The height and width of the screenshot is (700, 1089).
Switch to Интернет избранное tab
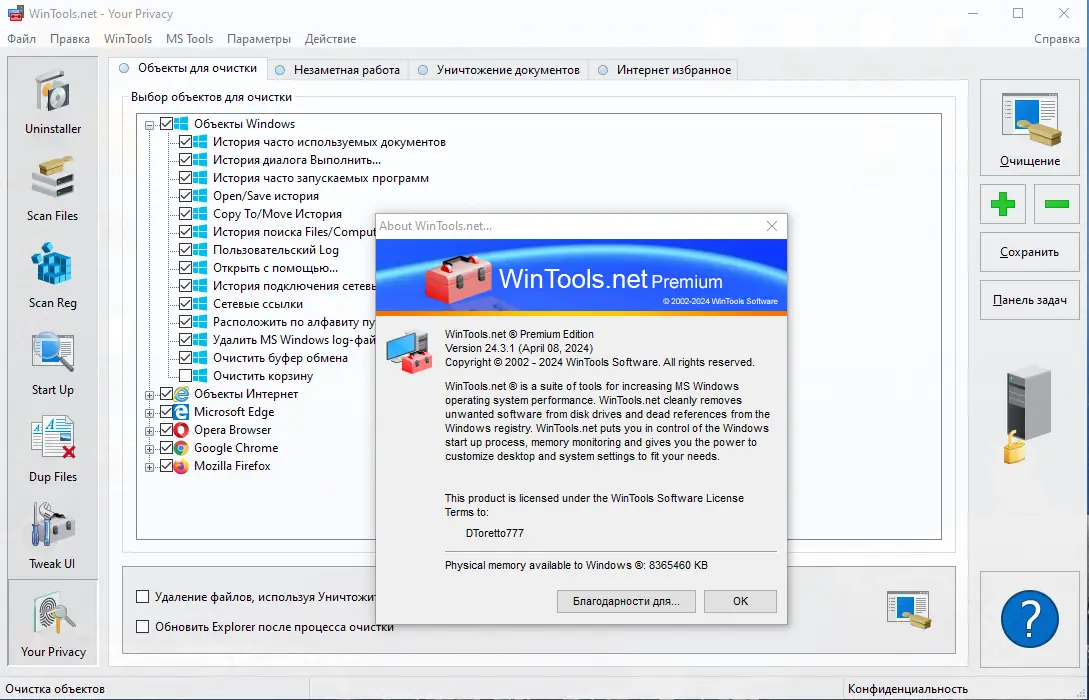[664, 69]
